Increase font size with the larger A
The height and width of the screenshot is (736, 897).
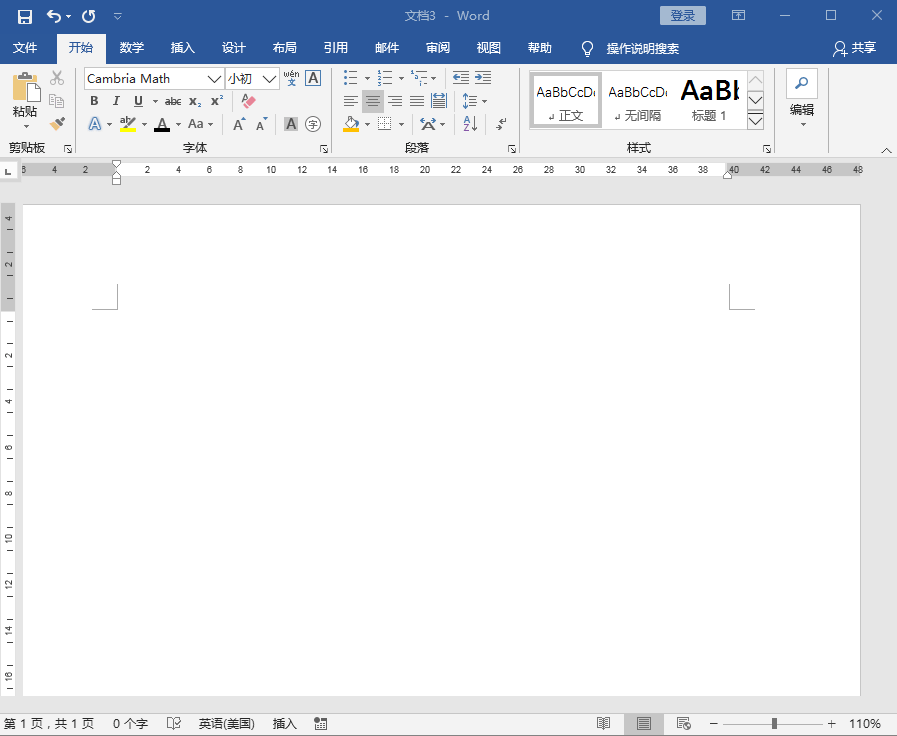(239, 124)
